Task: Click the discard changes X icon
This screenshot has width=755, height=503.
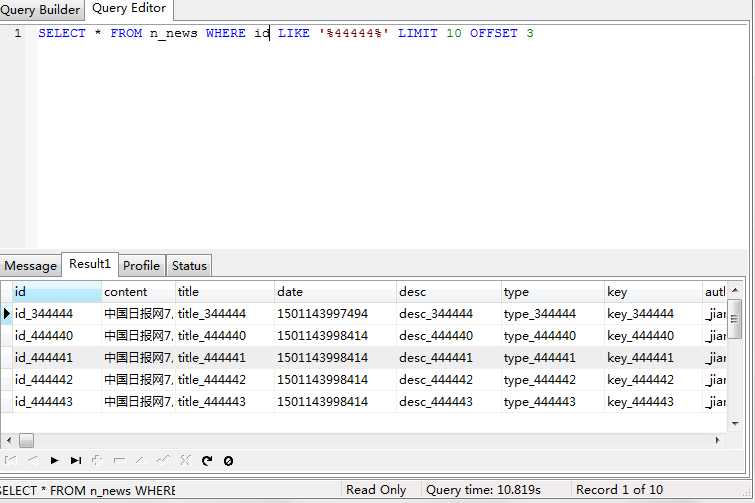Action: (185, 460)
